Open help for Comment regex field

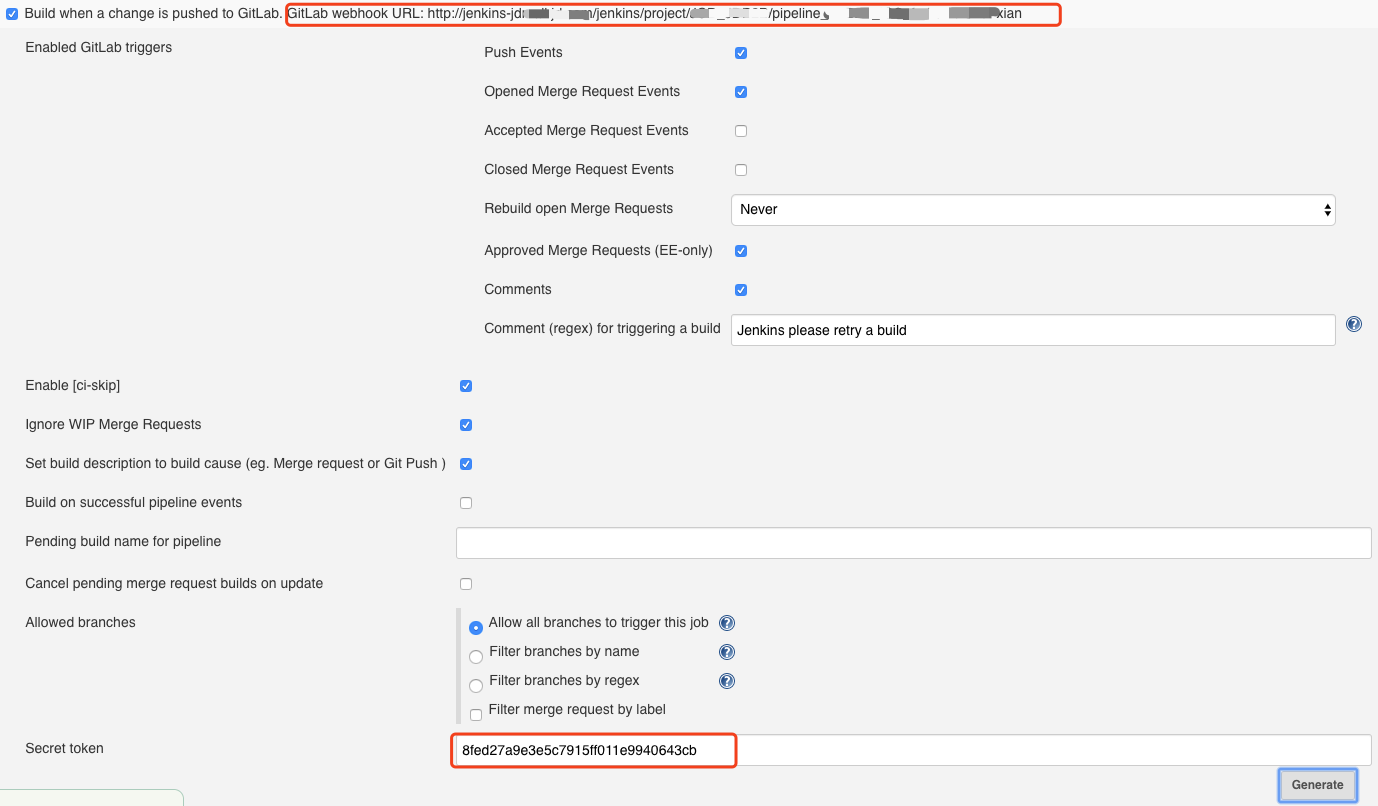(x=1353, y=324)
